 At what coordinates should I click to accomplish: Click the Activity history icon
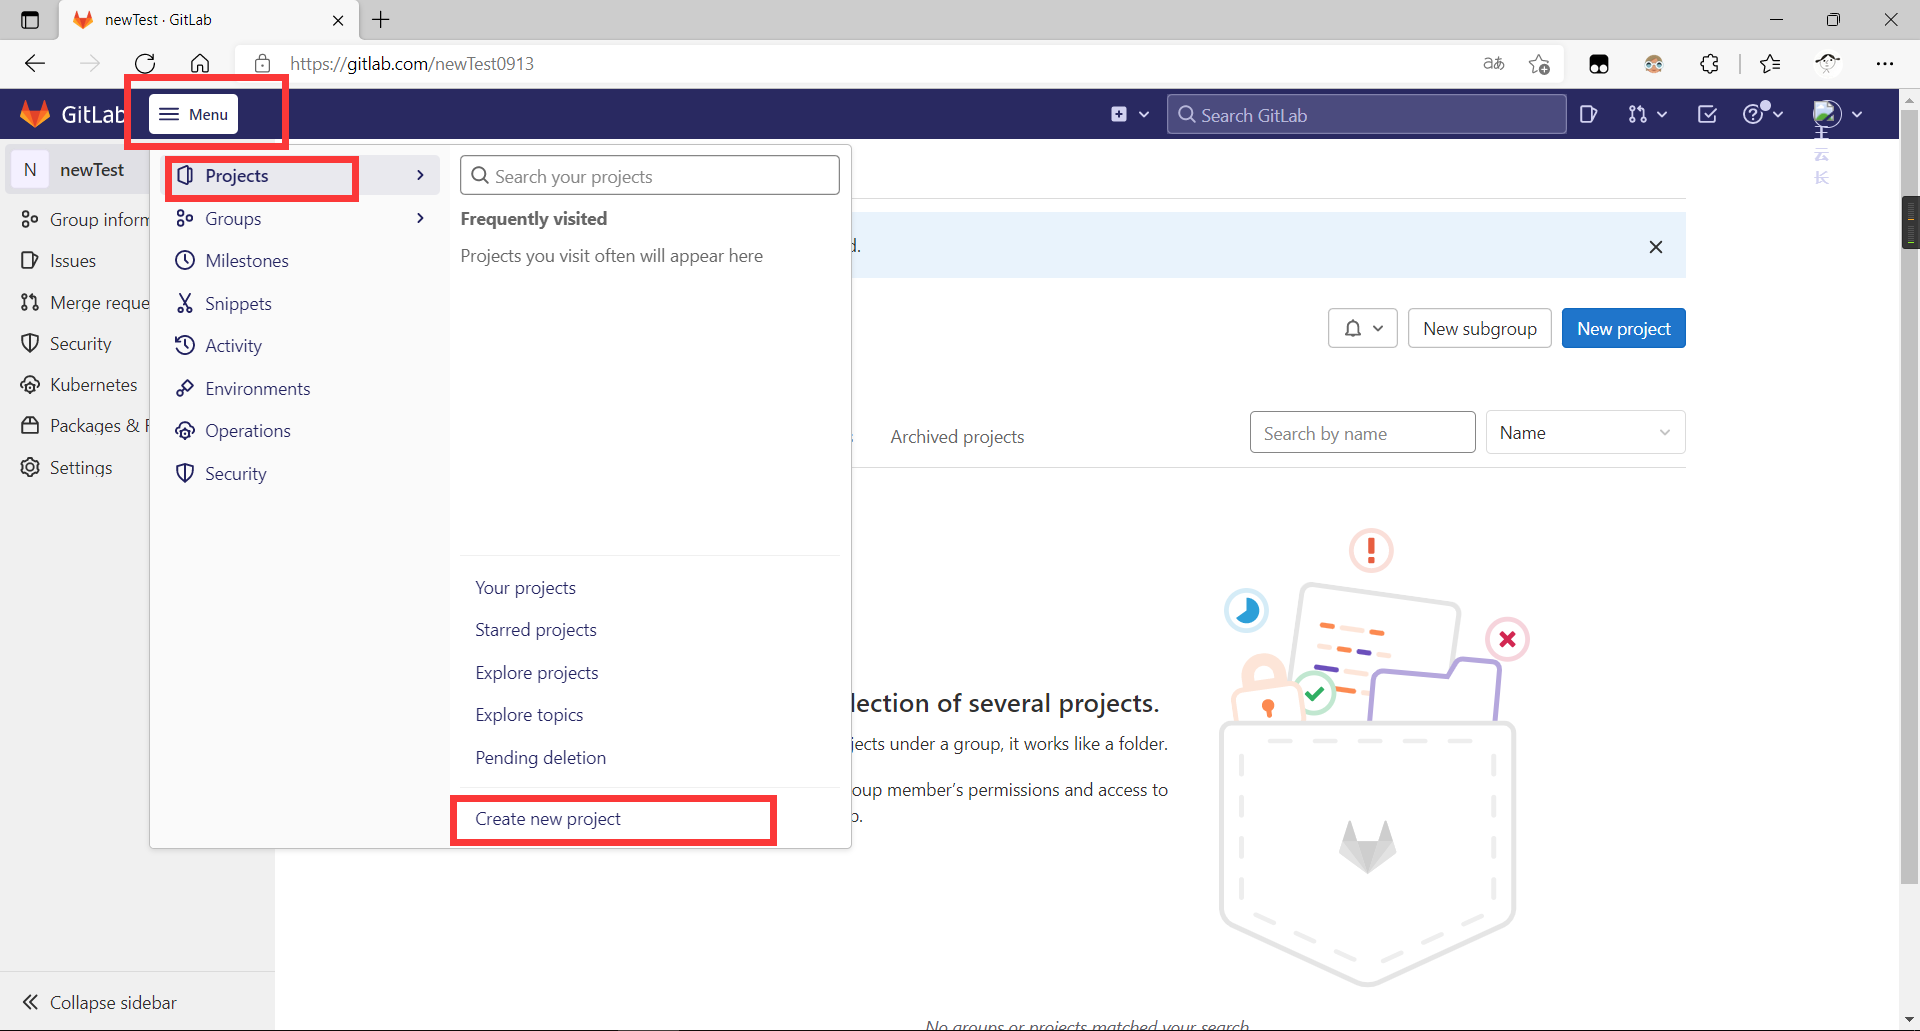[x=185, y=346]
